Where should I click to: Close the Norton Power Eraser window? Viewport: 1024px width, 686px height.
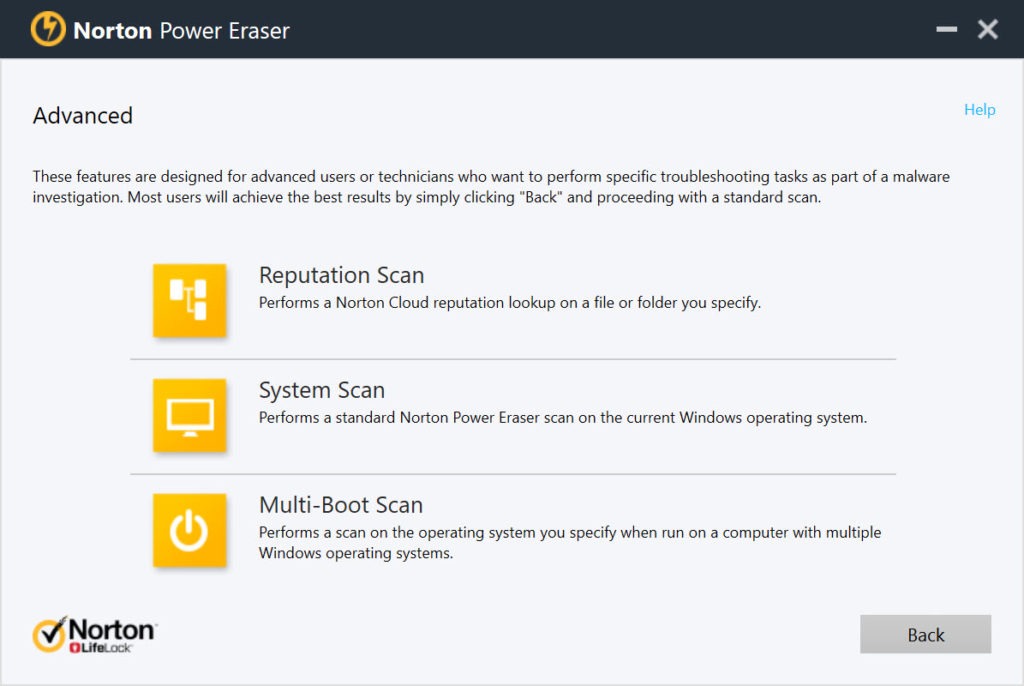click(988, 30)
